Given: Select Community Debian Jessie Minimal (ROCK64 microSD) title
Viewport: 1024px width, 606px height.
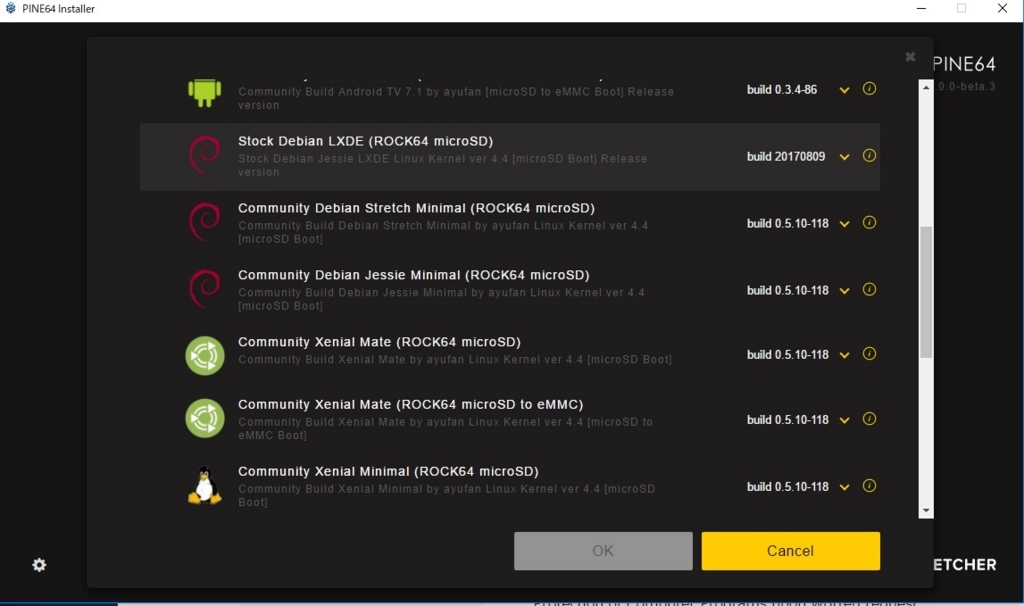Looking at the screenshot, I should click(x=413, y=275).
